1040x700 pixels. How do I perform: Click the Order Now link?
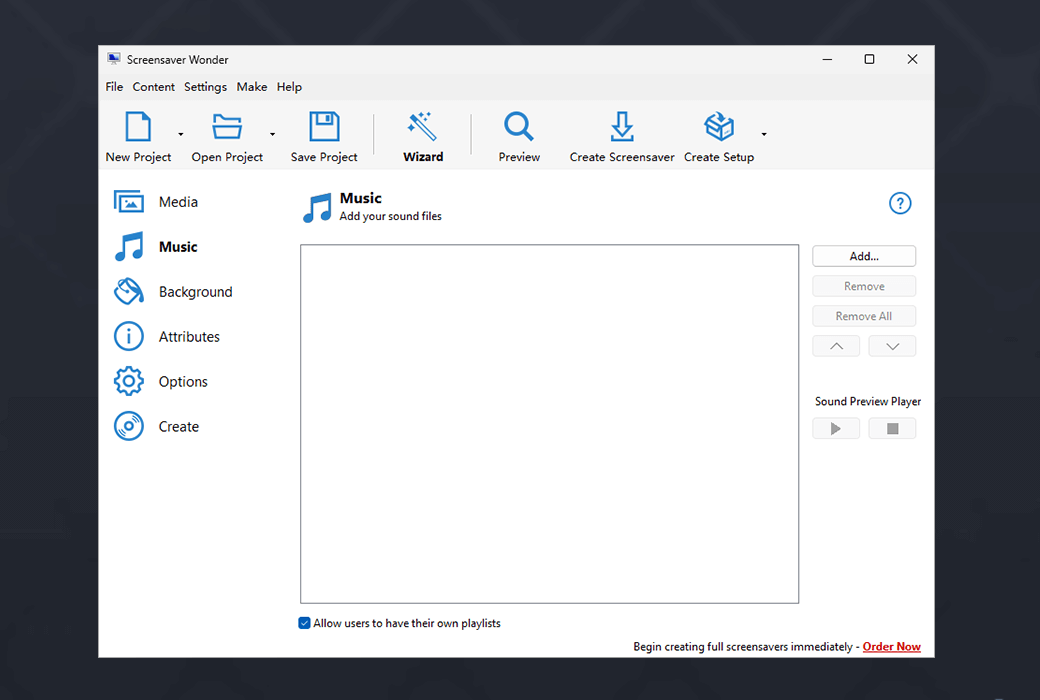point(891,646)
